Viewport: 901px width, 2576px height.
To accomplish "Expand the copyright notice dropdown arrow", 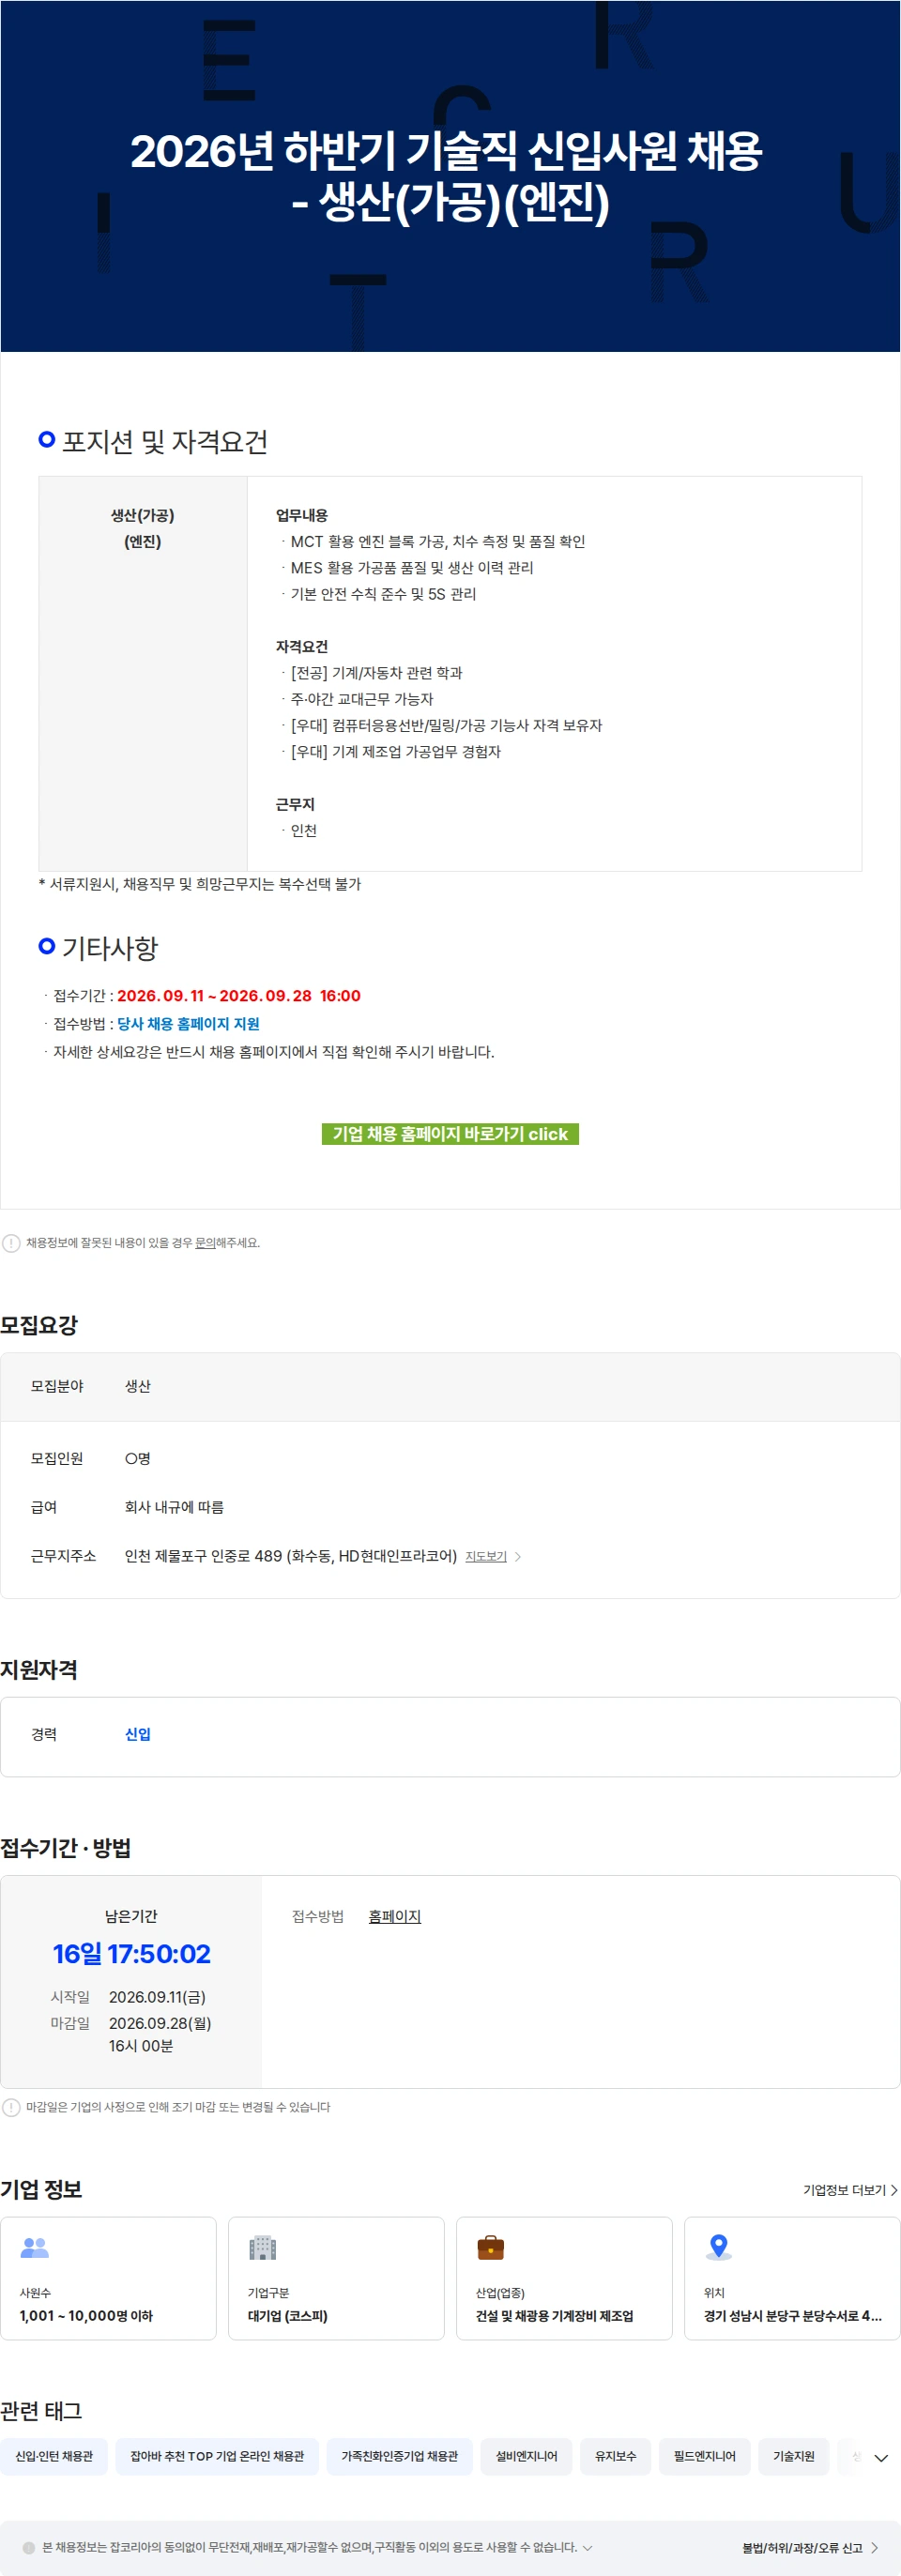I will [x=587, y=2547].
